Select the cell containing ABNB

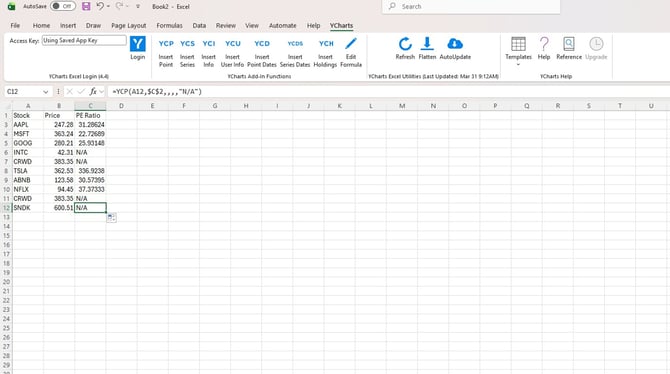28,180
